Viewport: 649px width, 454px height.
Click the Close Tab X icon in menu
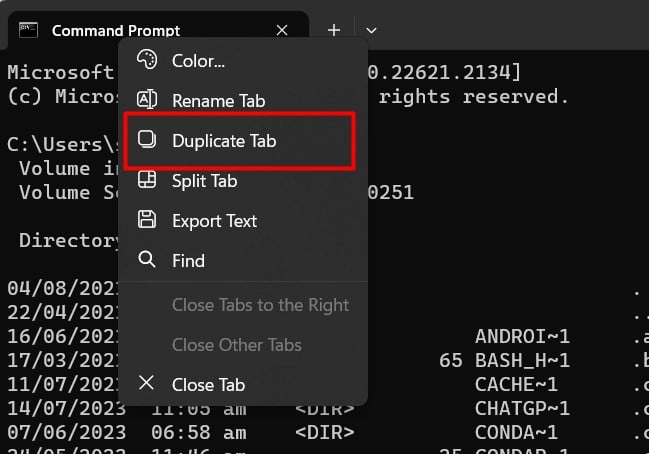coord(147,384)
